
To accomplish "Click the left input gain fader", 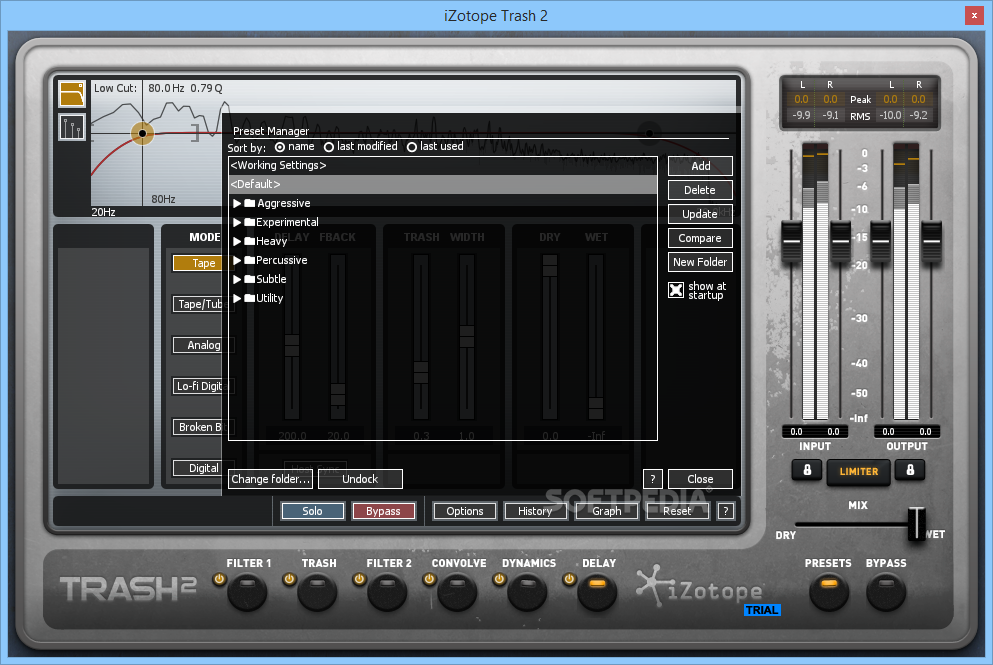I will tap(792, 241).
